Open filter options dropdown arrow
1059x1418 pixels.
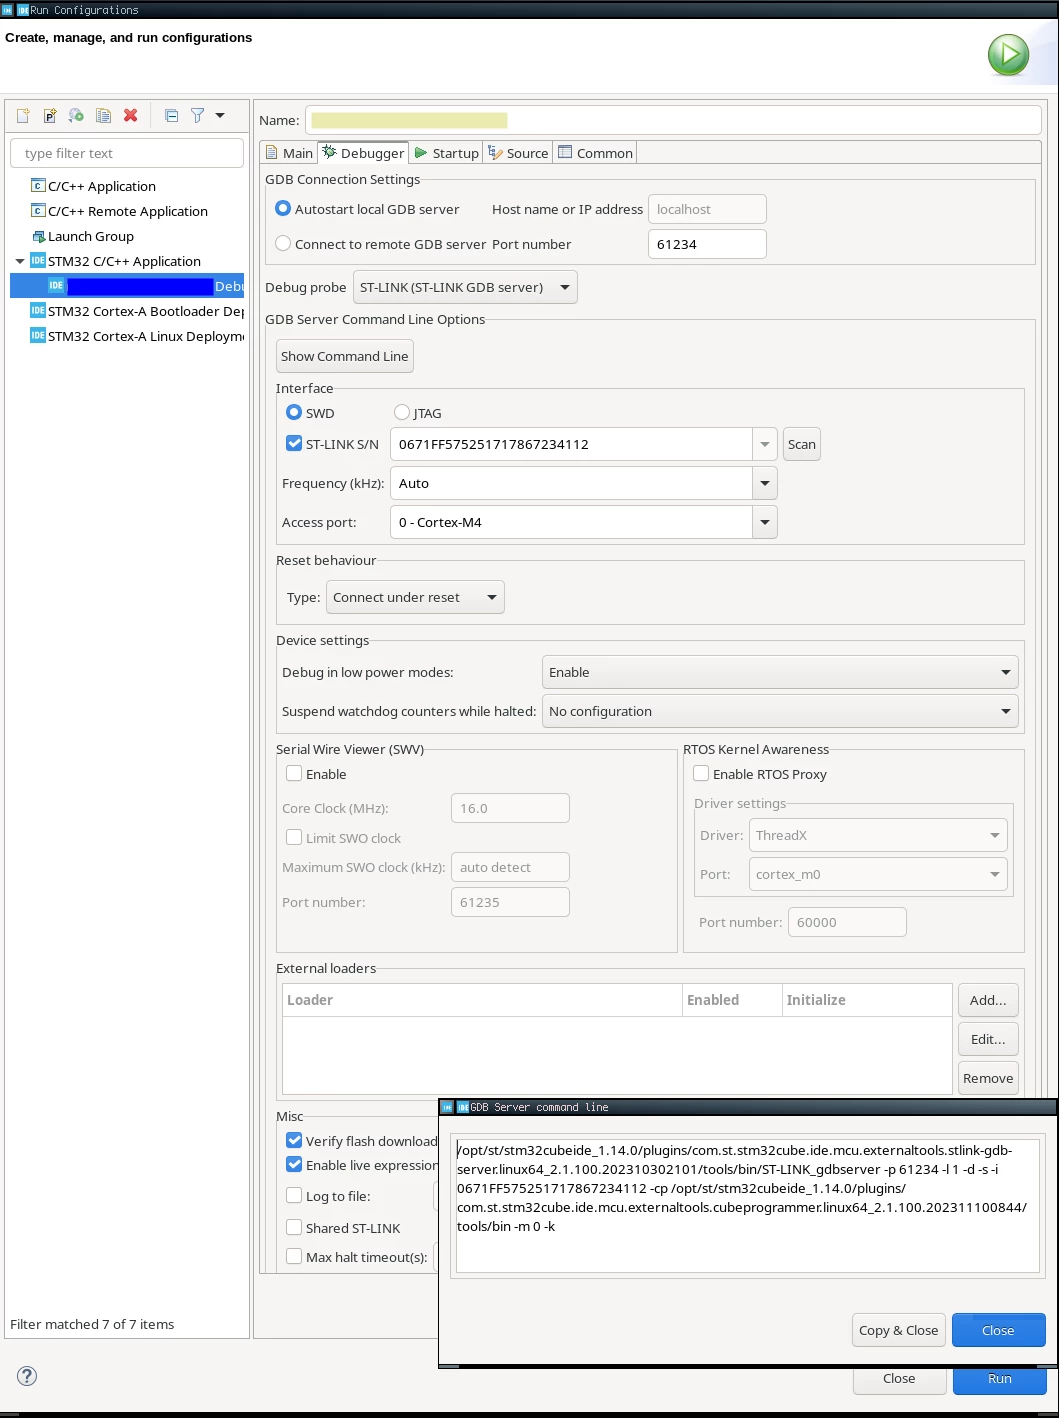point(220,116)
